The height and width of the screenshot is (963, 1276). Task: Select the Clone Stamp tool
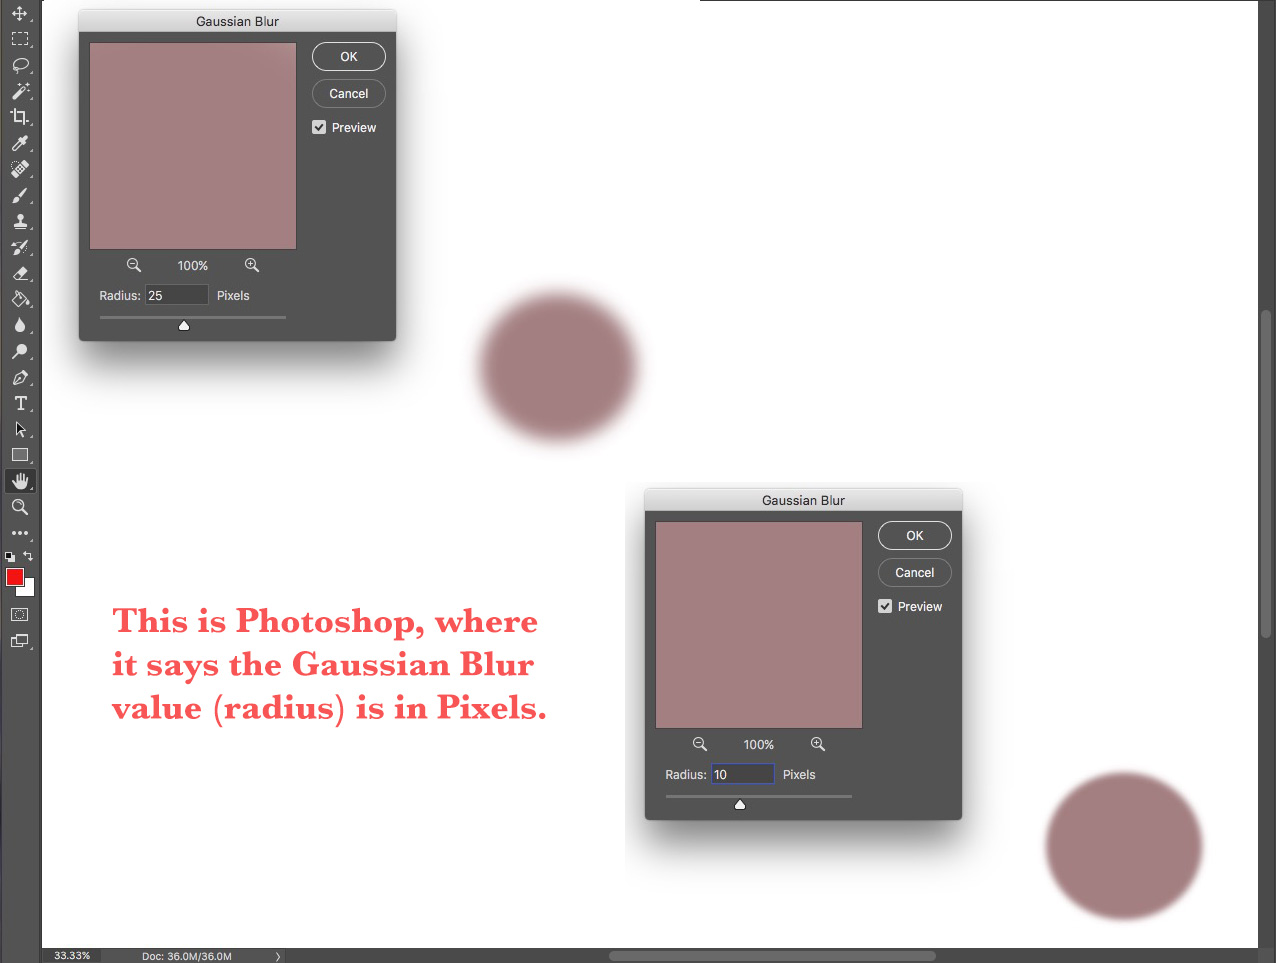click(20, 221)
